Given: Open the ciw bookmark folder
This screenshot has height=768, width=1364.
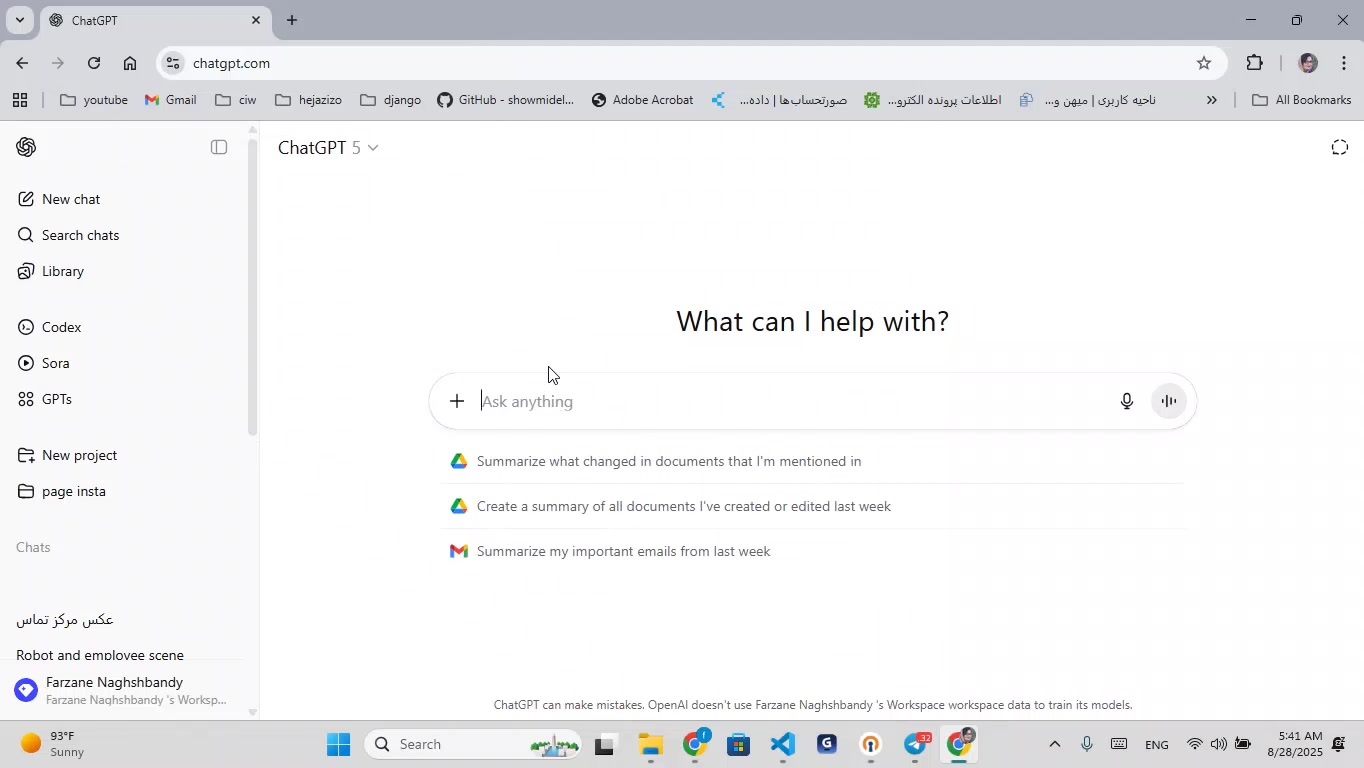Looking at the screenshot, I should coord(236,100).
